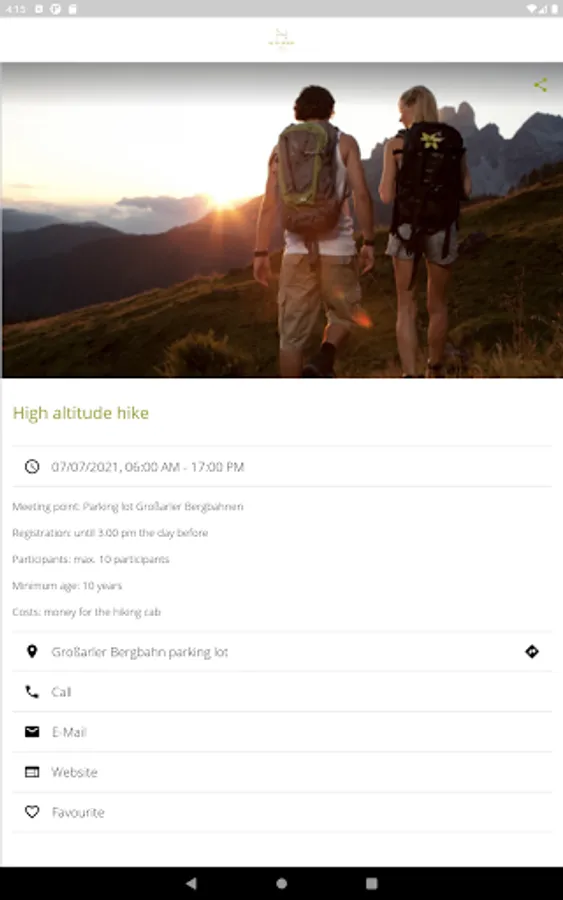Viewport: 563px width, 900px height.
Task: Tap the website browser icon
Action: click(x=32, y=772)
